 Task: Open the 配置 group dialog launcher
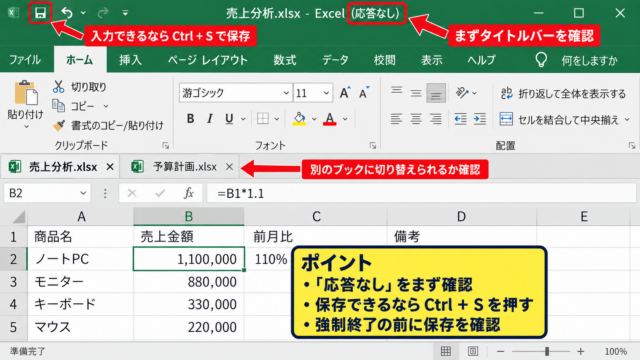[x=632, y=145]
